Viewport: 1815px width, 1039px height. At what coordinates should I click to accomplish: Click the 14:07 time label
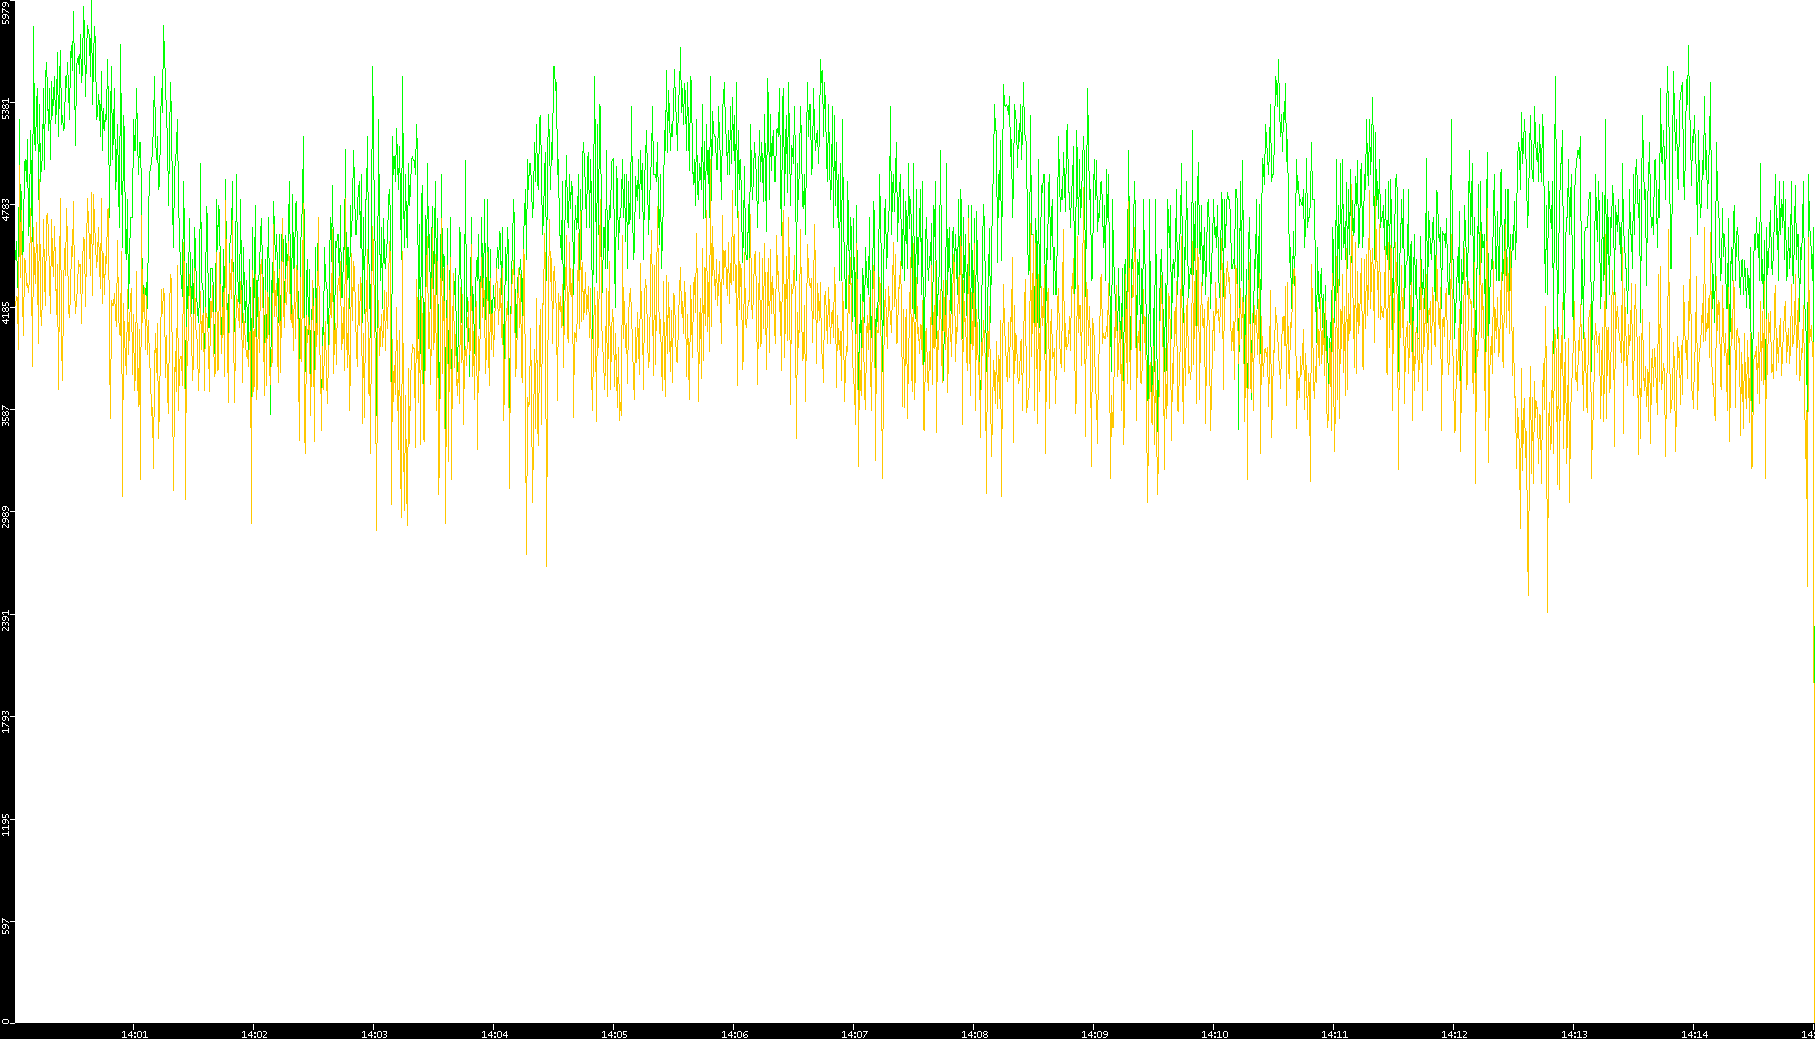click(854, 1034)
